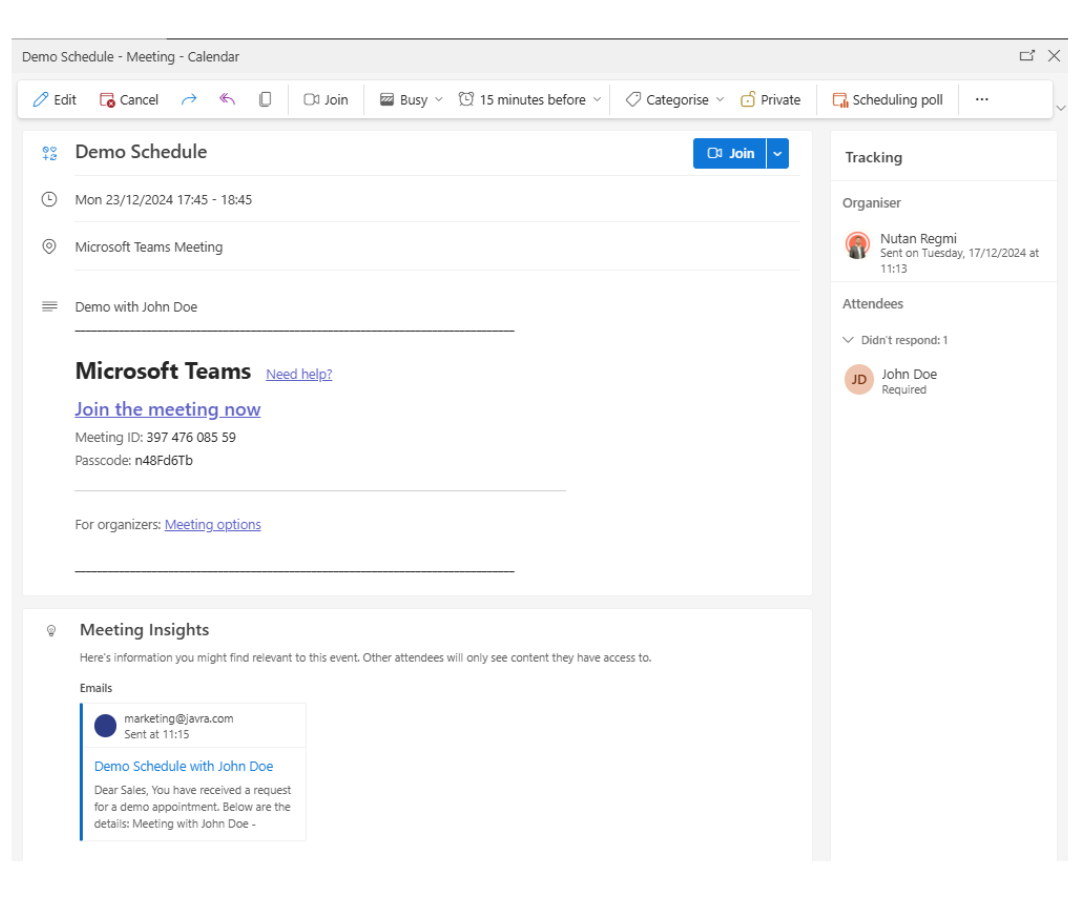The height and width of the screenshot is (900, 1080).
Task: Click the Organiser section label
Action: [871, 203]
